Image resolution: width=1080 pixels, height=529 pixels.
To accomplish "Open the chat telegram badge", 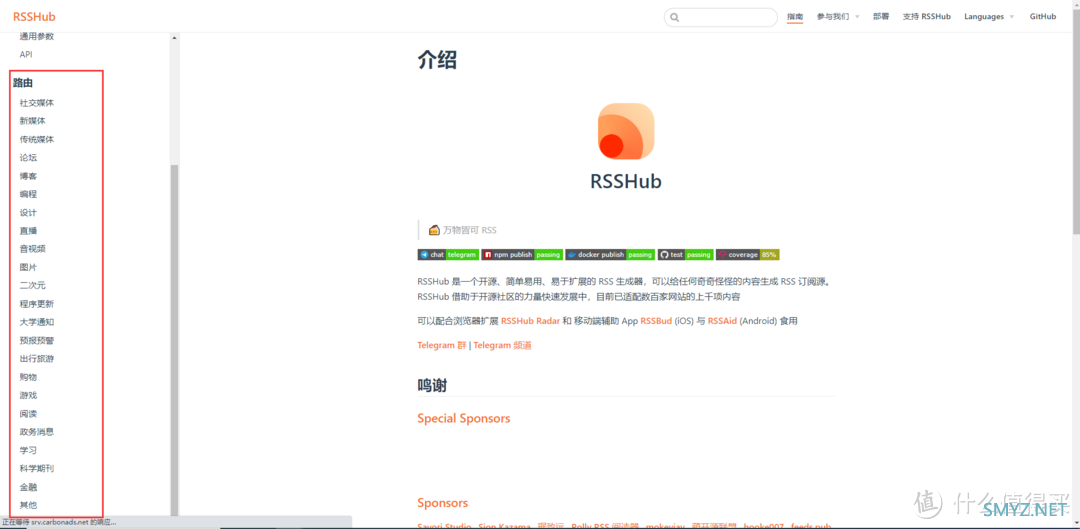I will tap(448, 254).
